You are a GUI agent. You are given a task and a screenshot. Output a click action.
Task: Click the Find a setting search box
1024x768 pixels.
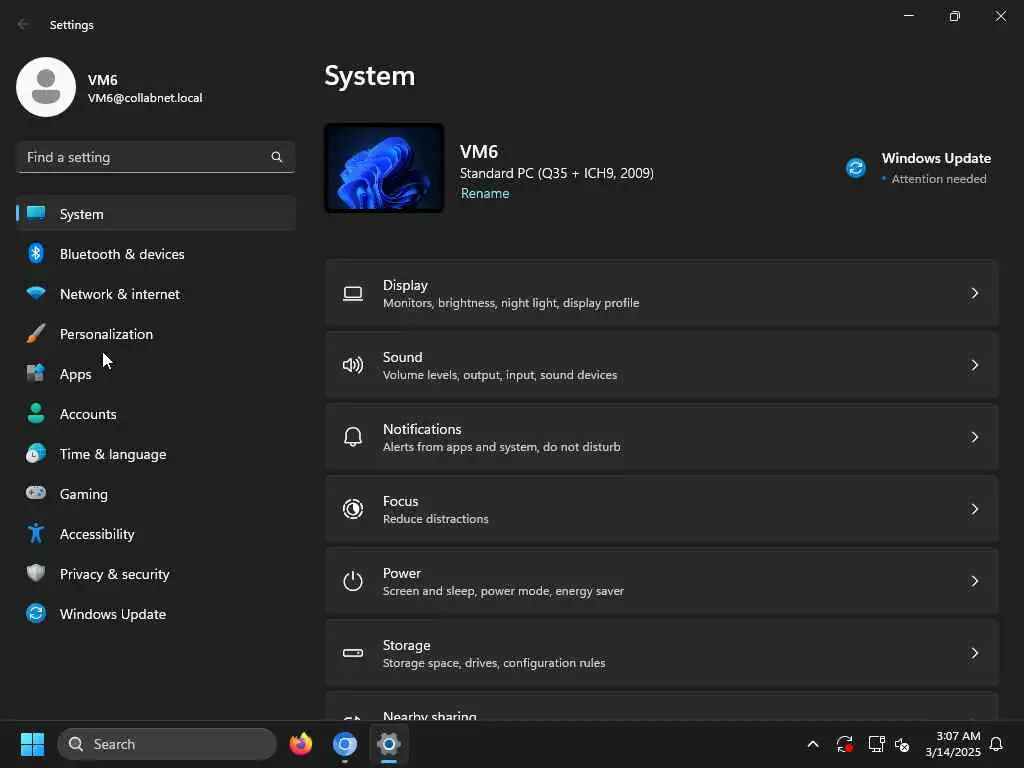click(x=155, y=157)
